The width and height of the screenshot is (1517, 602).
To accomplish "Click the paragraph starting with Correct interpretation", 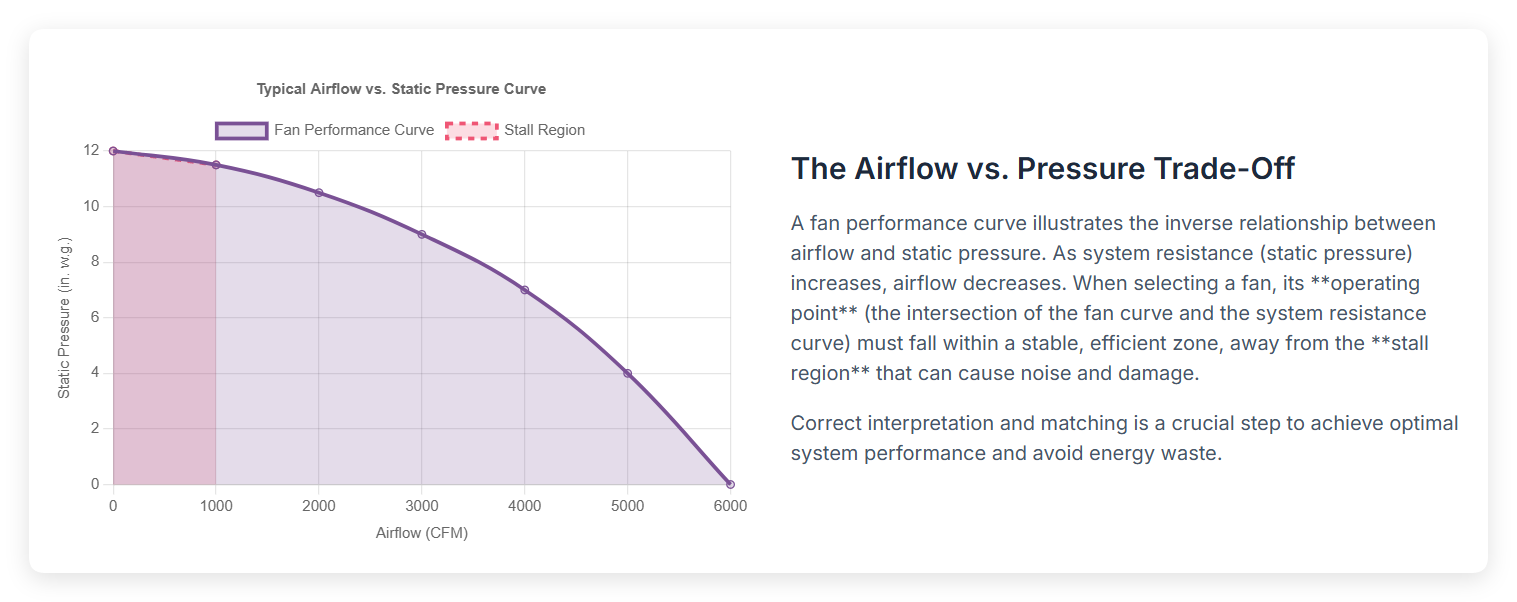I will (x=1124, y=438).
